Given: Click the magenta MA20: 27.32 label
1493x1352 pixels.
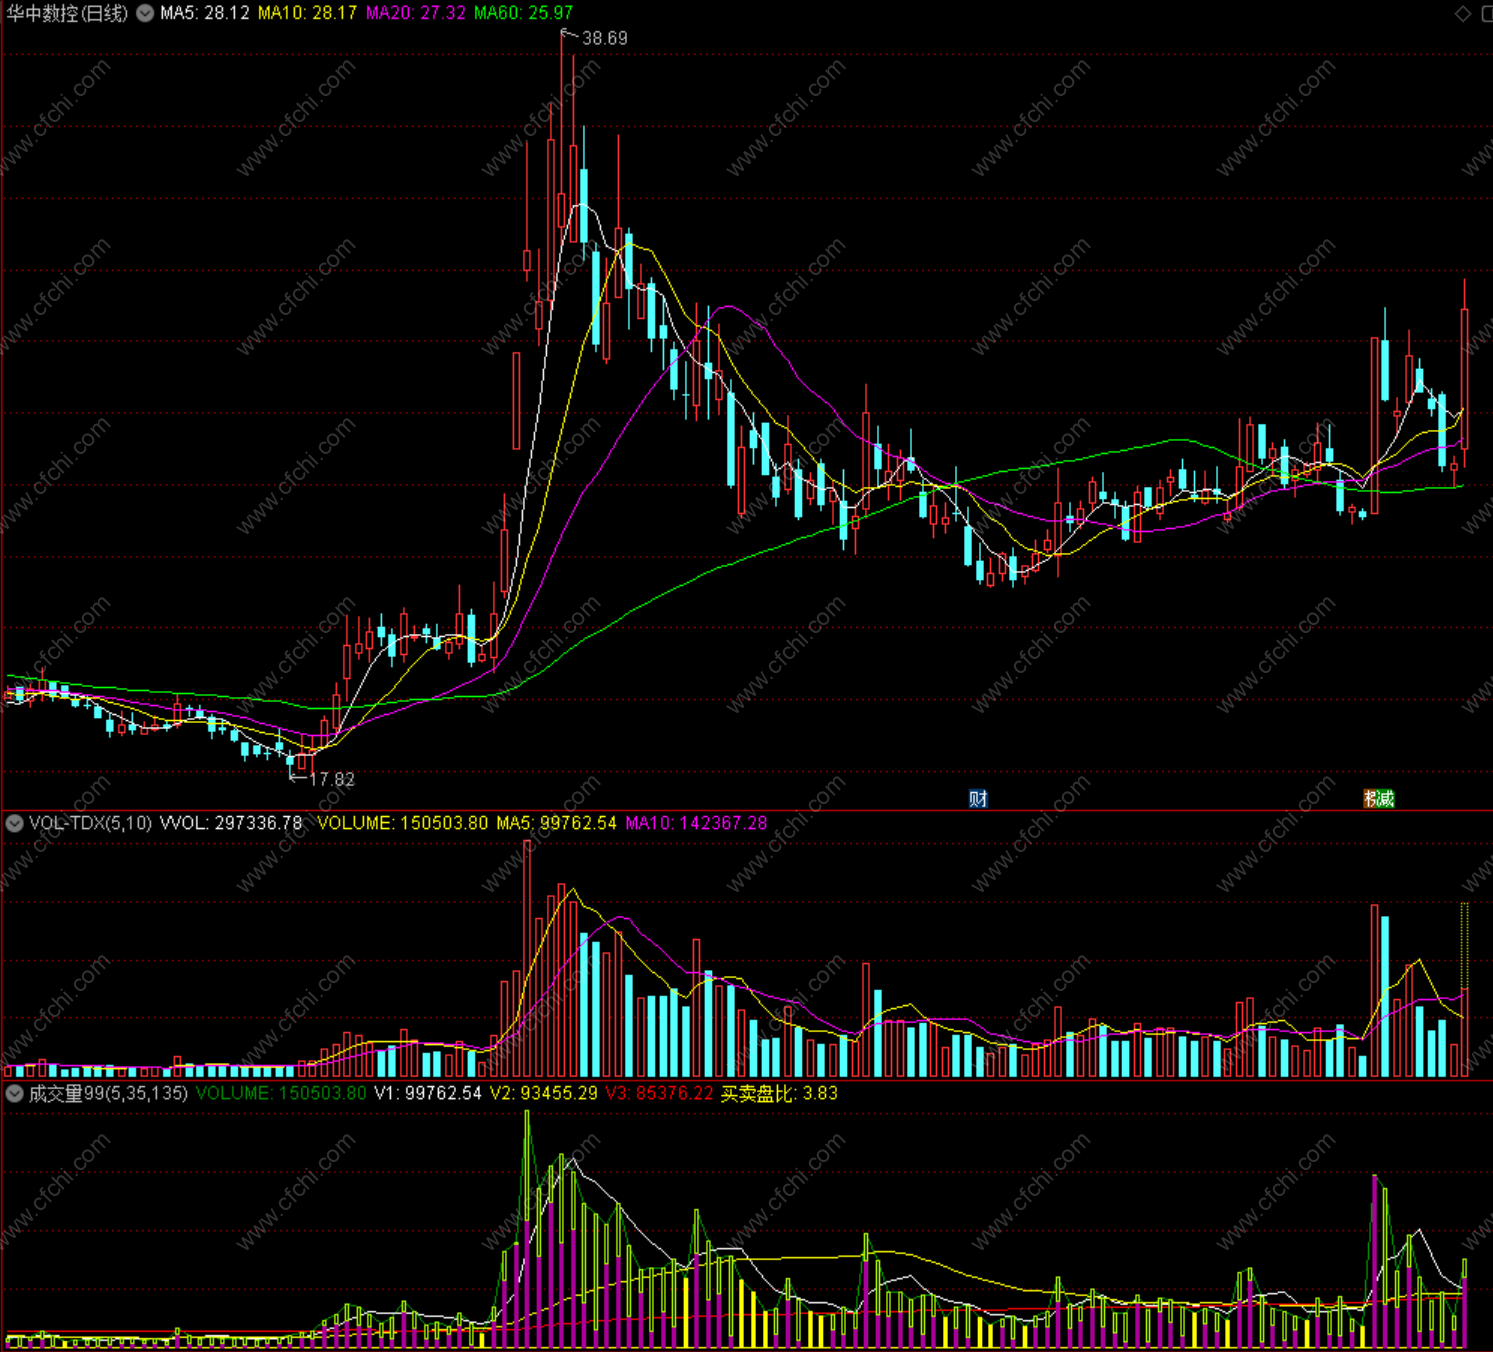Looking at the screenshot, I should pyautogui.click(x=415, y=13).
